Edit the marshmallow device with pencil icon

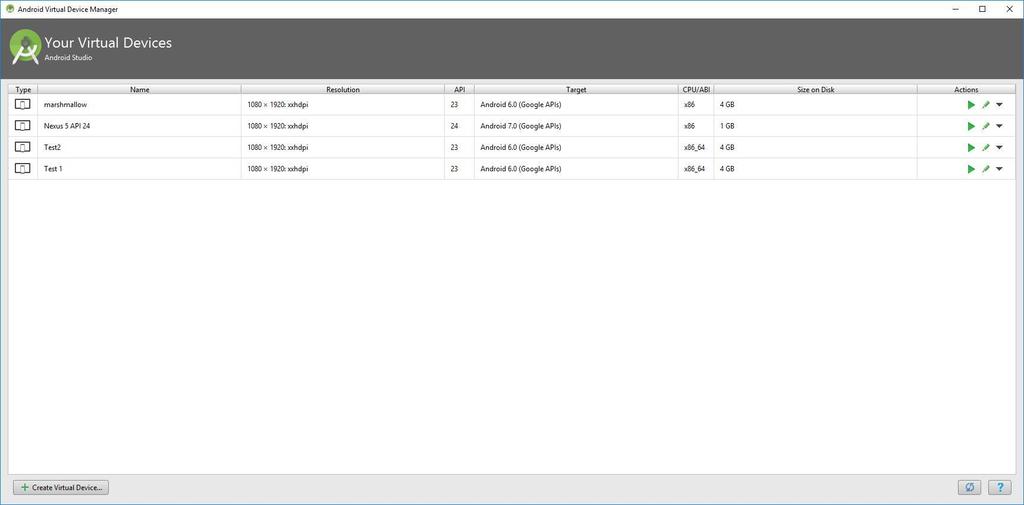(985, 105)
